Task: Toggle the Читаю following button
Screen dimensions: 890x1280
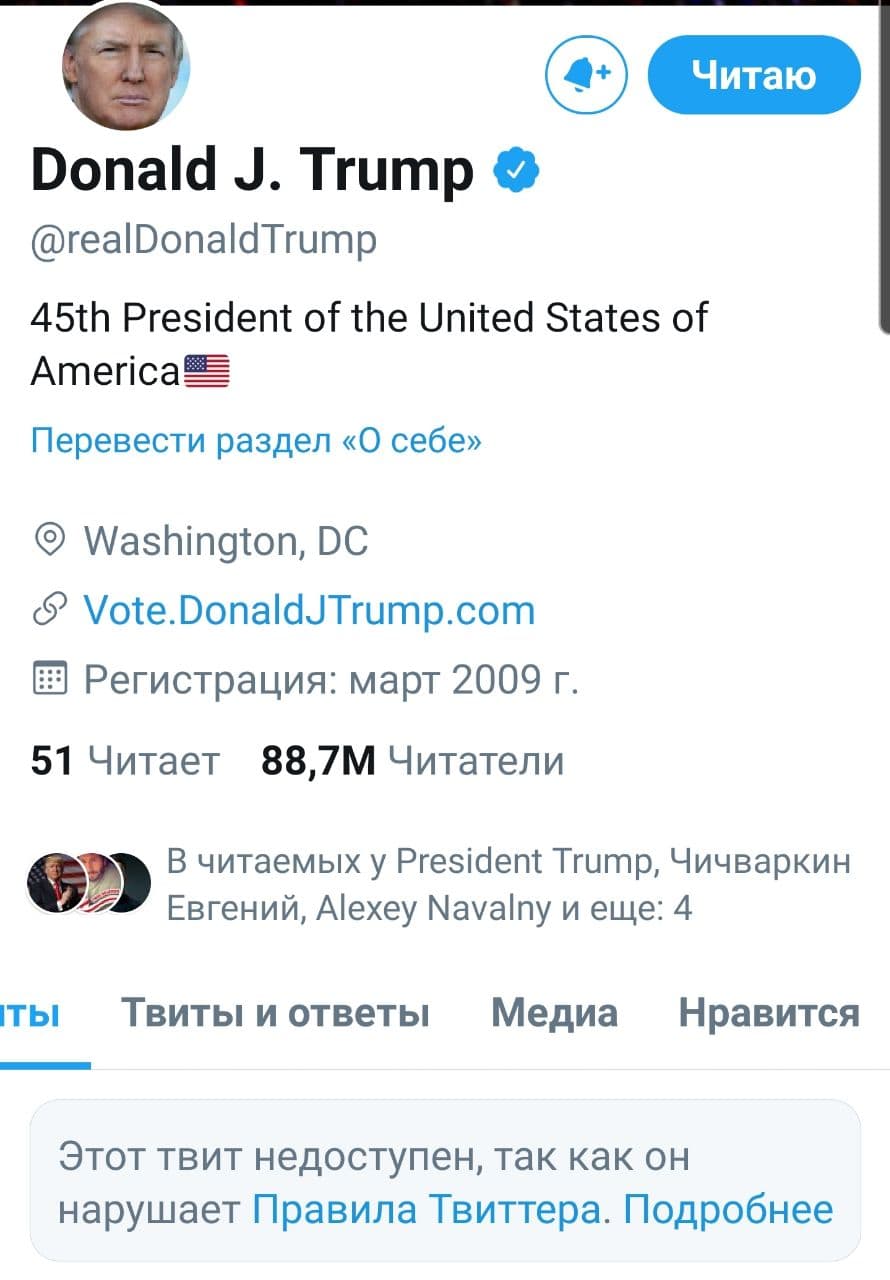Action: [754, 75]
